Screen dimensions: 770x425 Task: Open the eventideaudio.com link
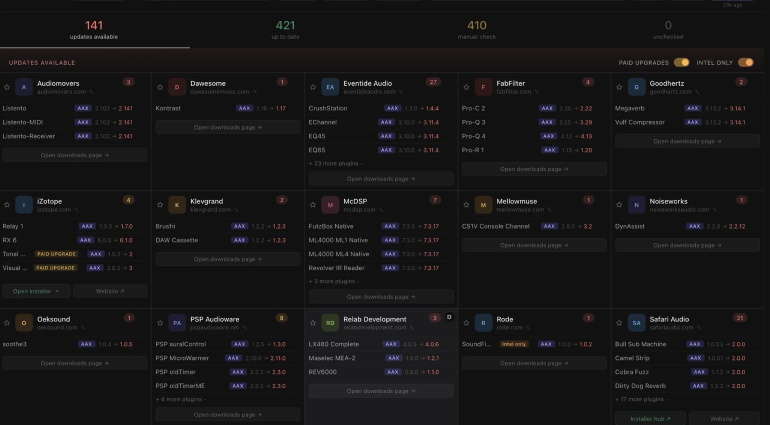click(x=369, y=92)
